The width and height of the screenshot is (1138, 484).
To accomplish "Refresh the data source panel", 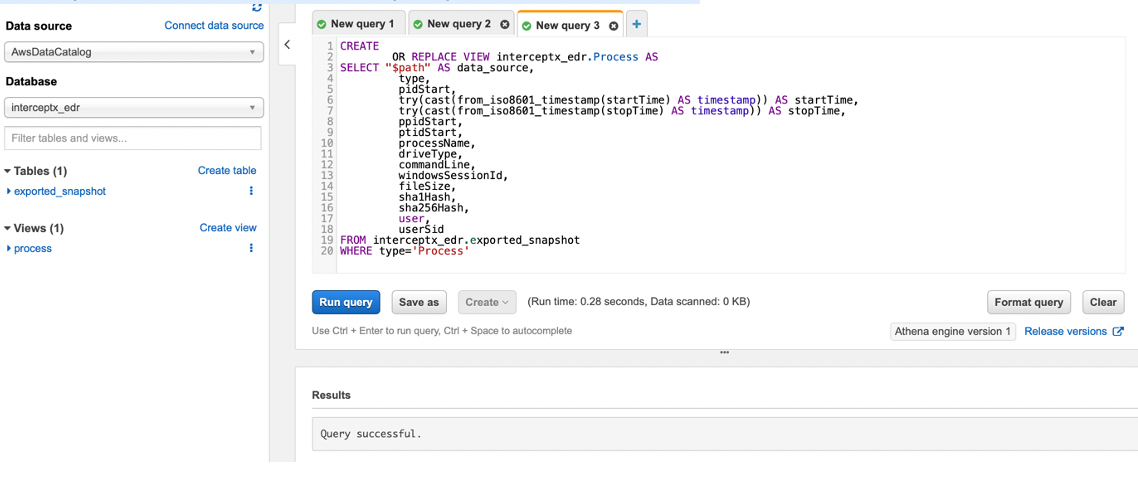I will [x=257, y=7].
